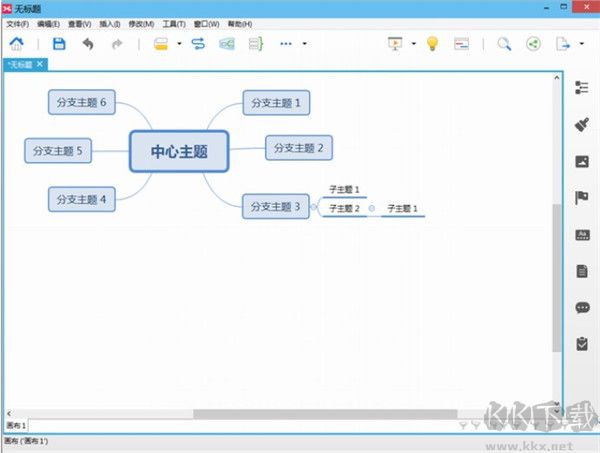
Task: Select the 子主题 2 subtopic
Action: (344, 209)
